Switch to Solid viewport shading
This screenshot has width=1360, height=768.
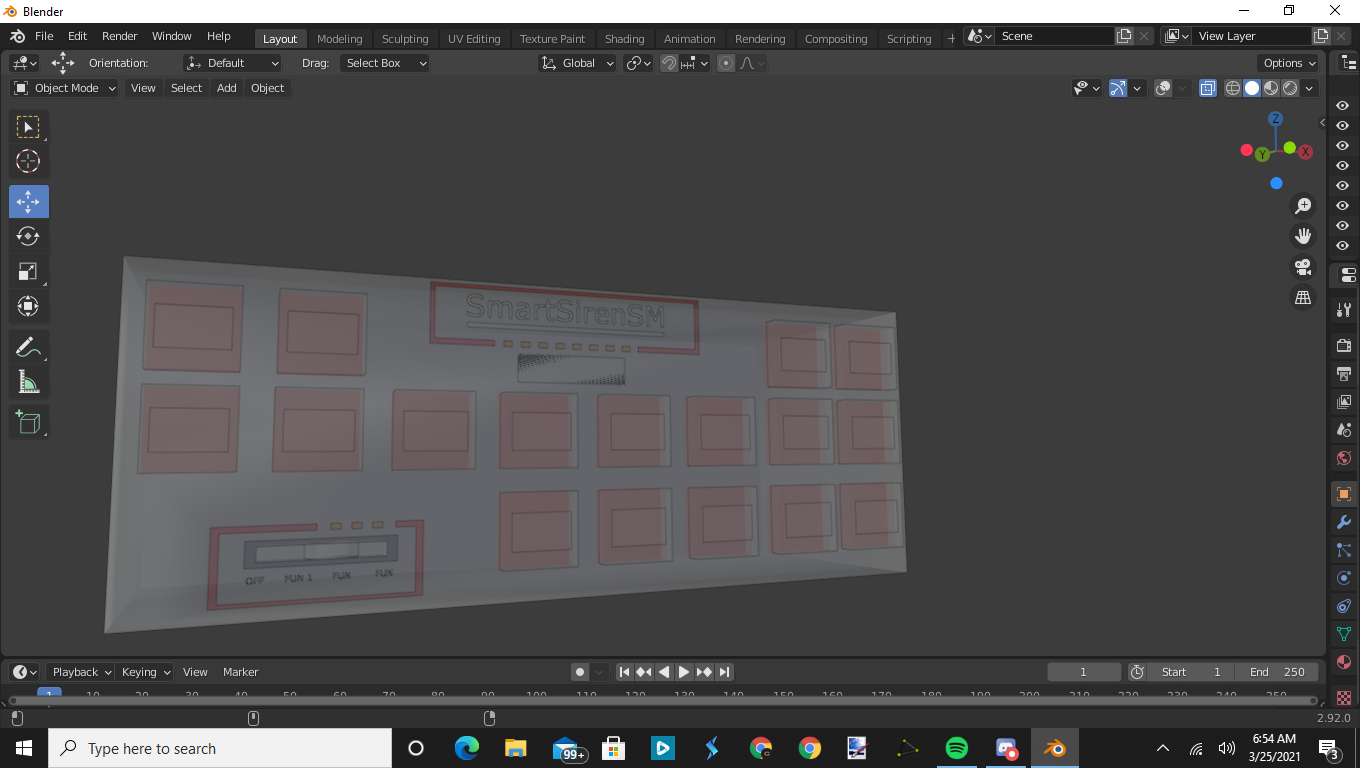[1252, 88]
